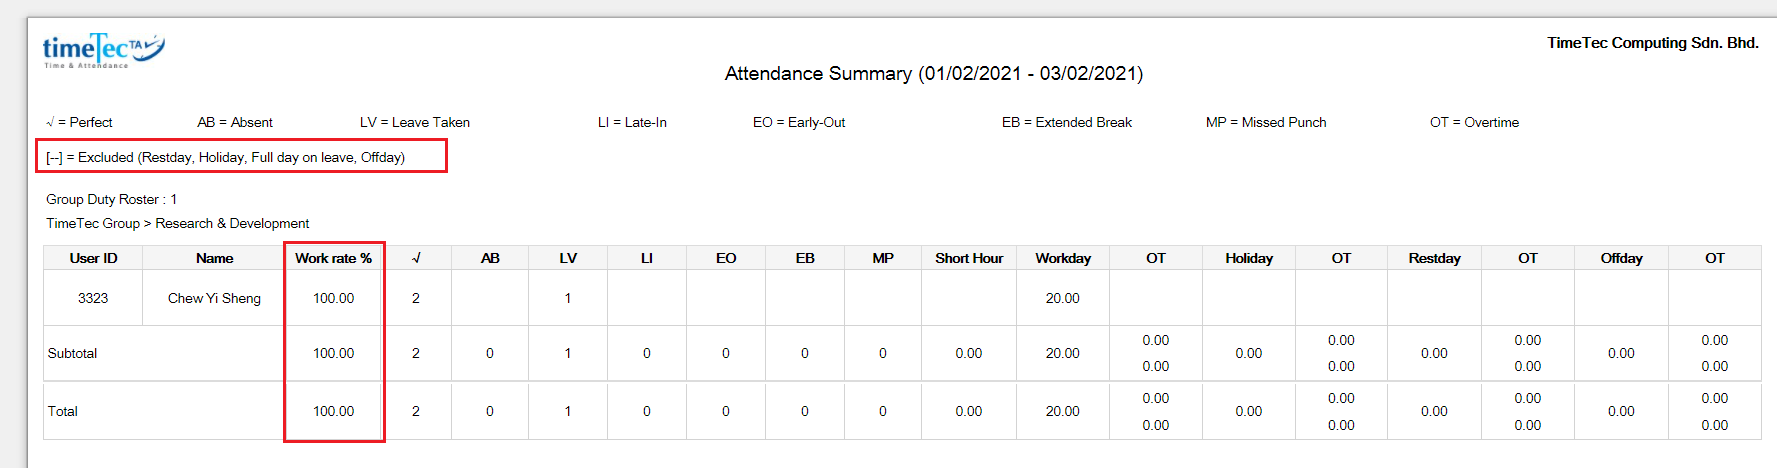
Task: Select the Attendance Summary report title
Action: 933,73
